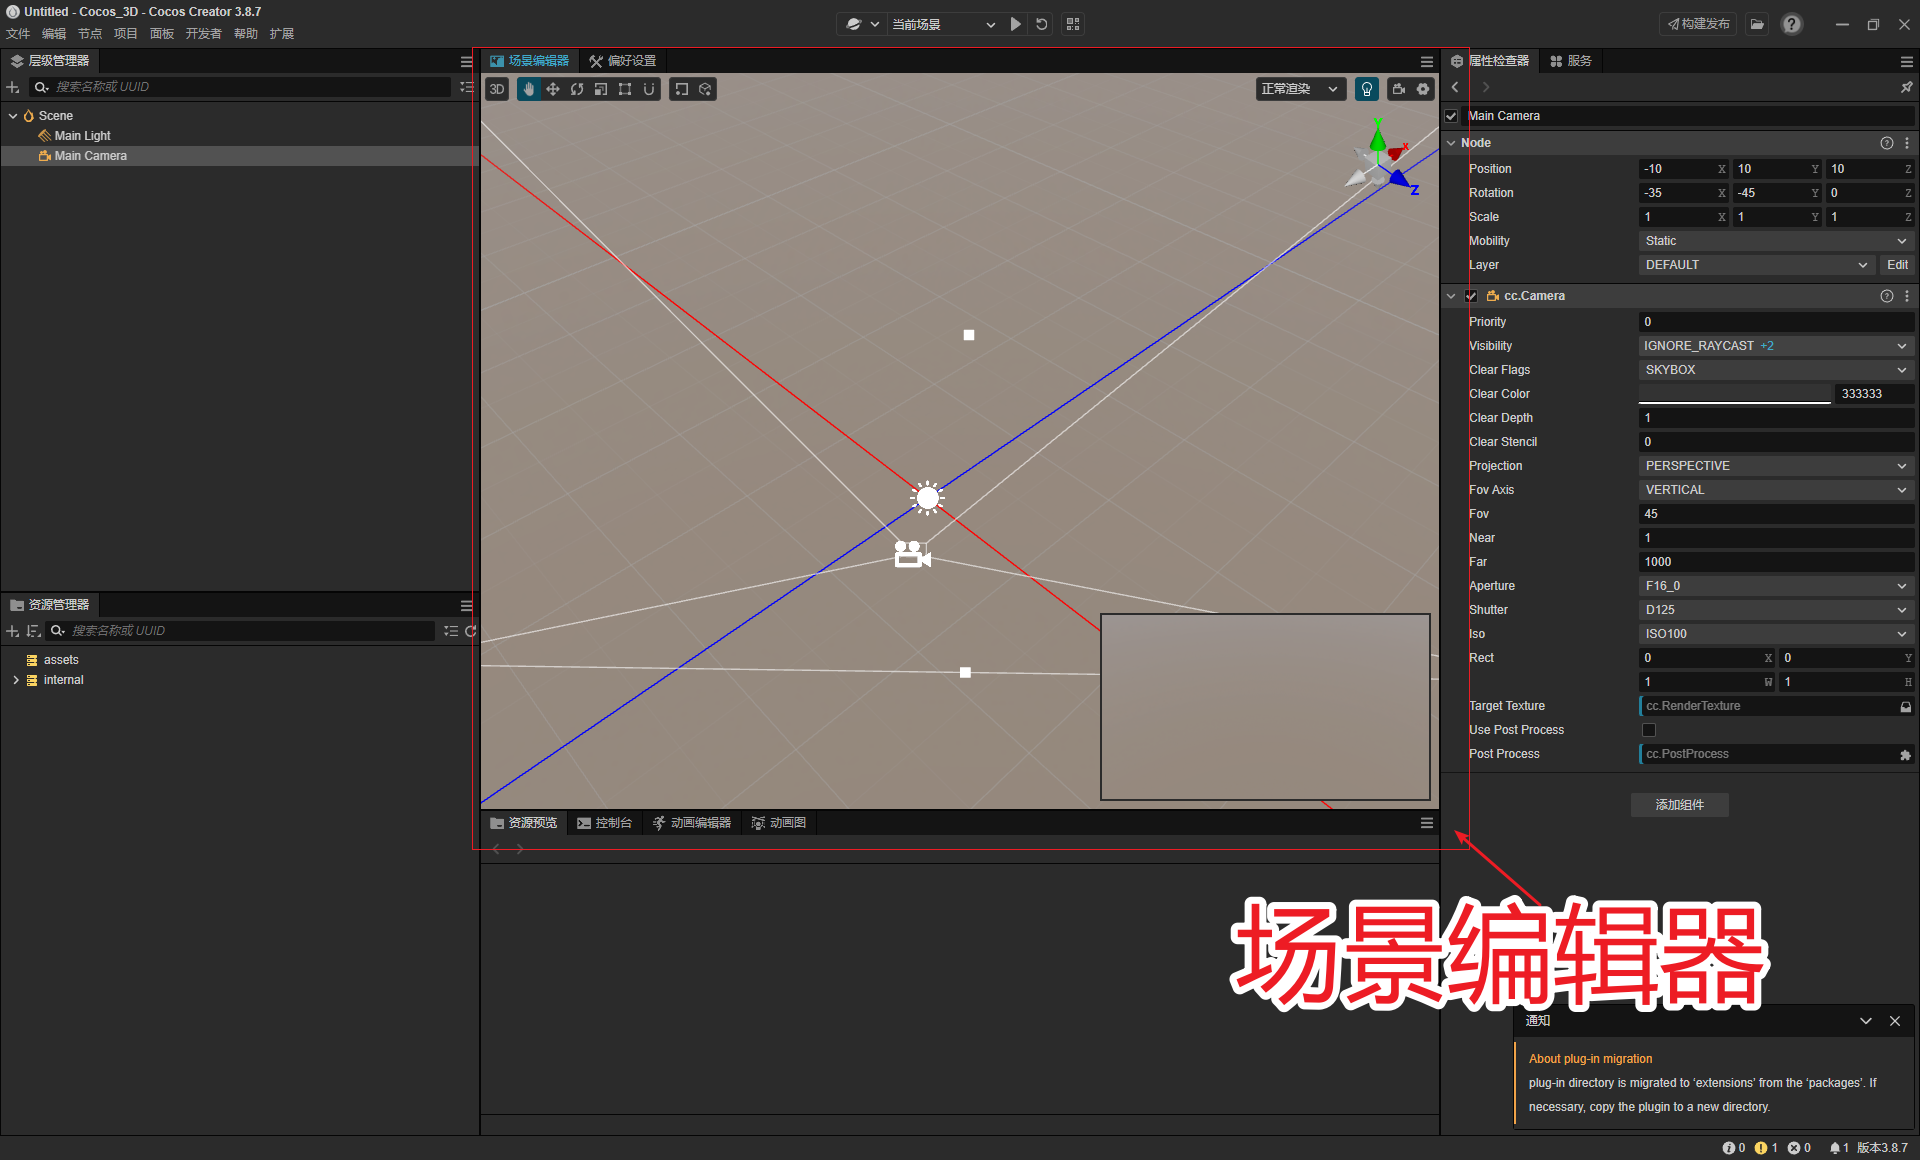Refresh the preview device
The width and height of the screenshot is (1920, 1160).
[1042, 24]
